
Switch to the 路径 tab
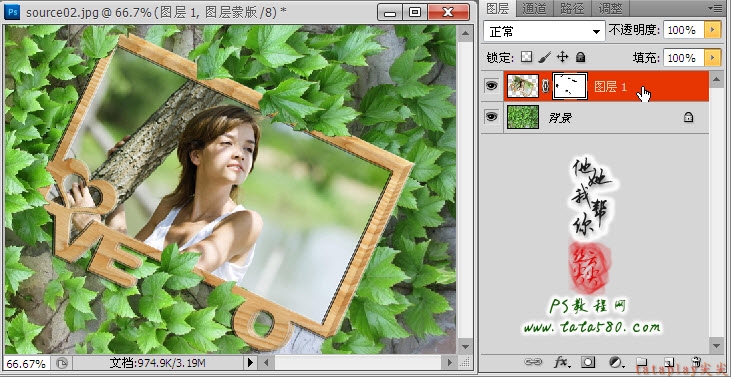[x=572, y=8]
